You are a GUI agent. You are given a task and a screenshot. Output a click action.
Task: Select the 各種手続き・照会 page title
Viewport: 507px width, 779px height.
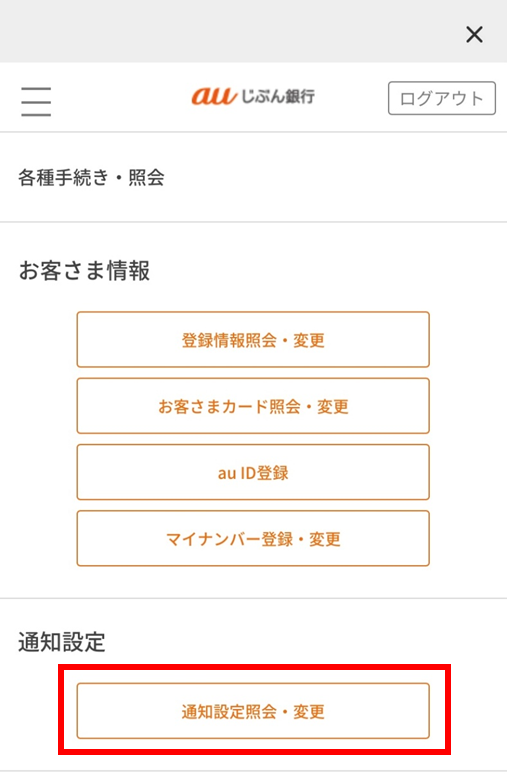91,177
